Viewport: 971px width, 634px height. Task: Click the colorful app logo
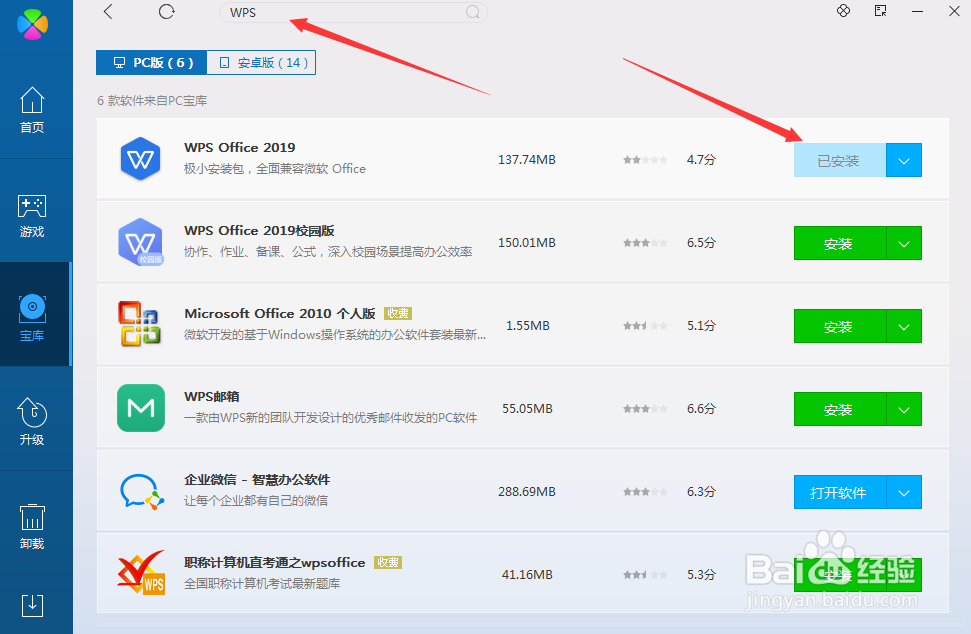pyautogui.click(x=32, y=25)
